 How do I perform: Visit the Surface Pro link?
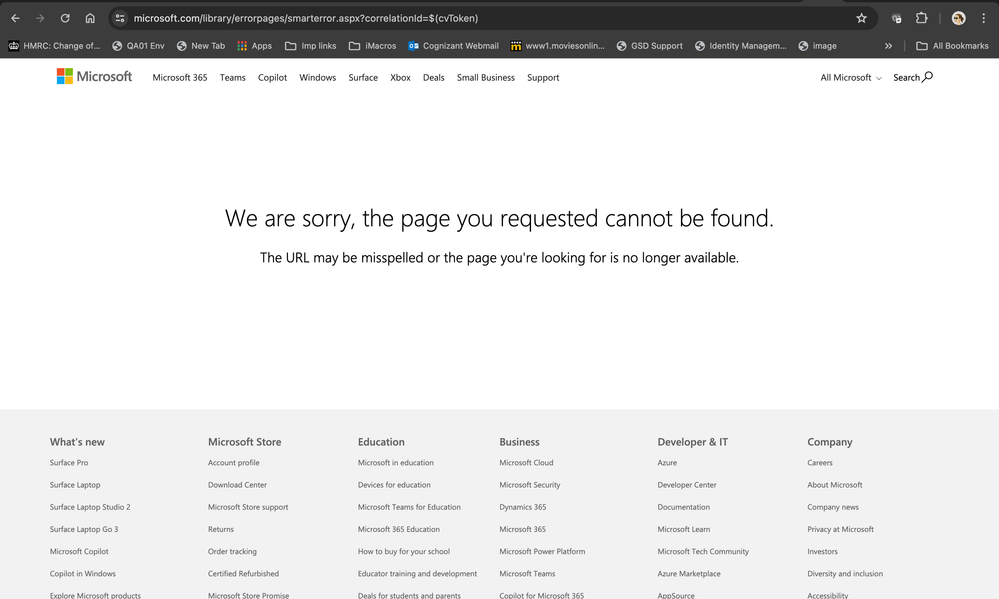pos(69,462)
